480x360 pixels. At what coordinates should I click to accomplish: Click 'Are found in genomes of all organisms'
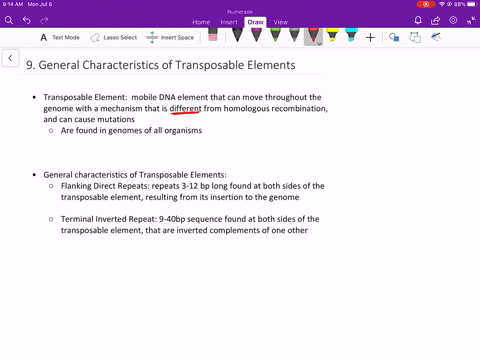click(x=131, y=130)
